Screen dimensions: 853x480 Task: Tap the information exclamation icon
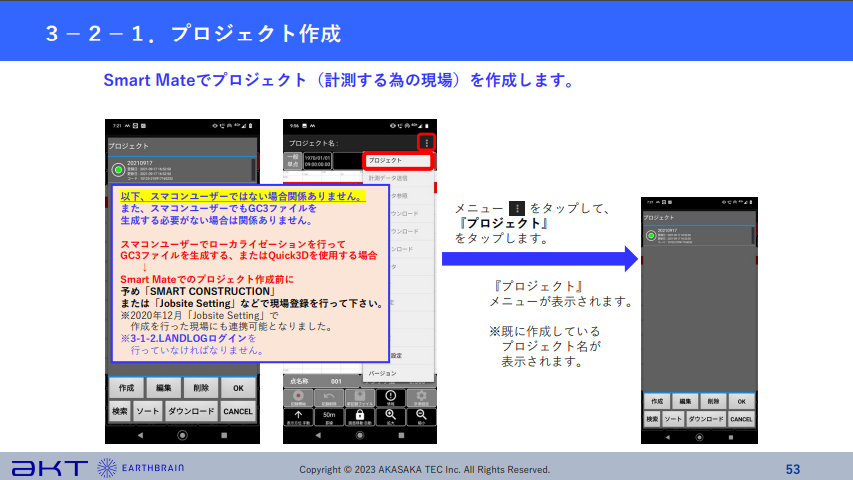(x=391, y=398)
